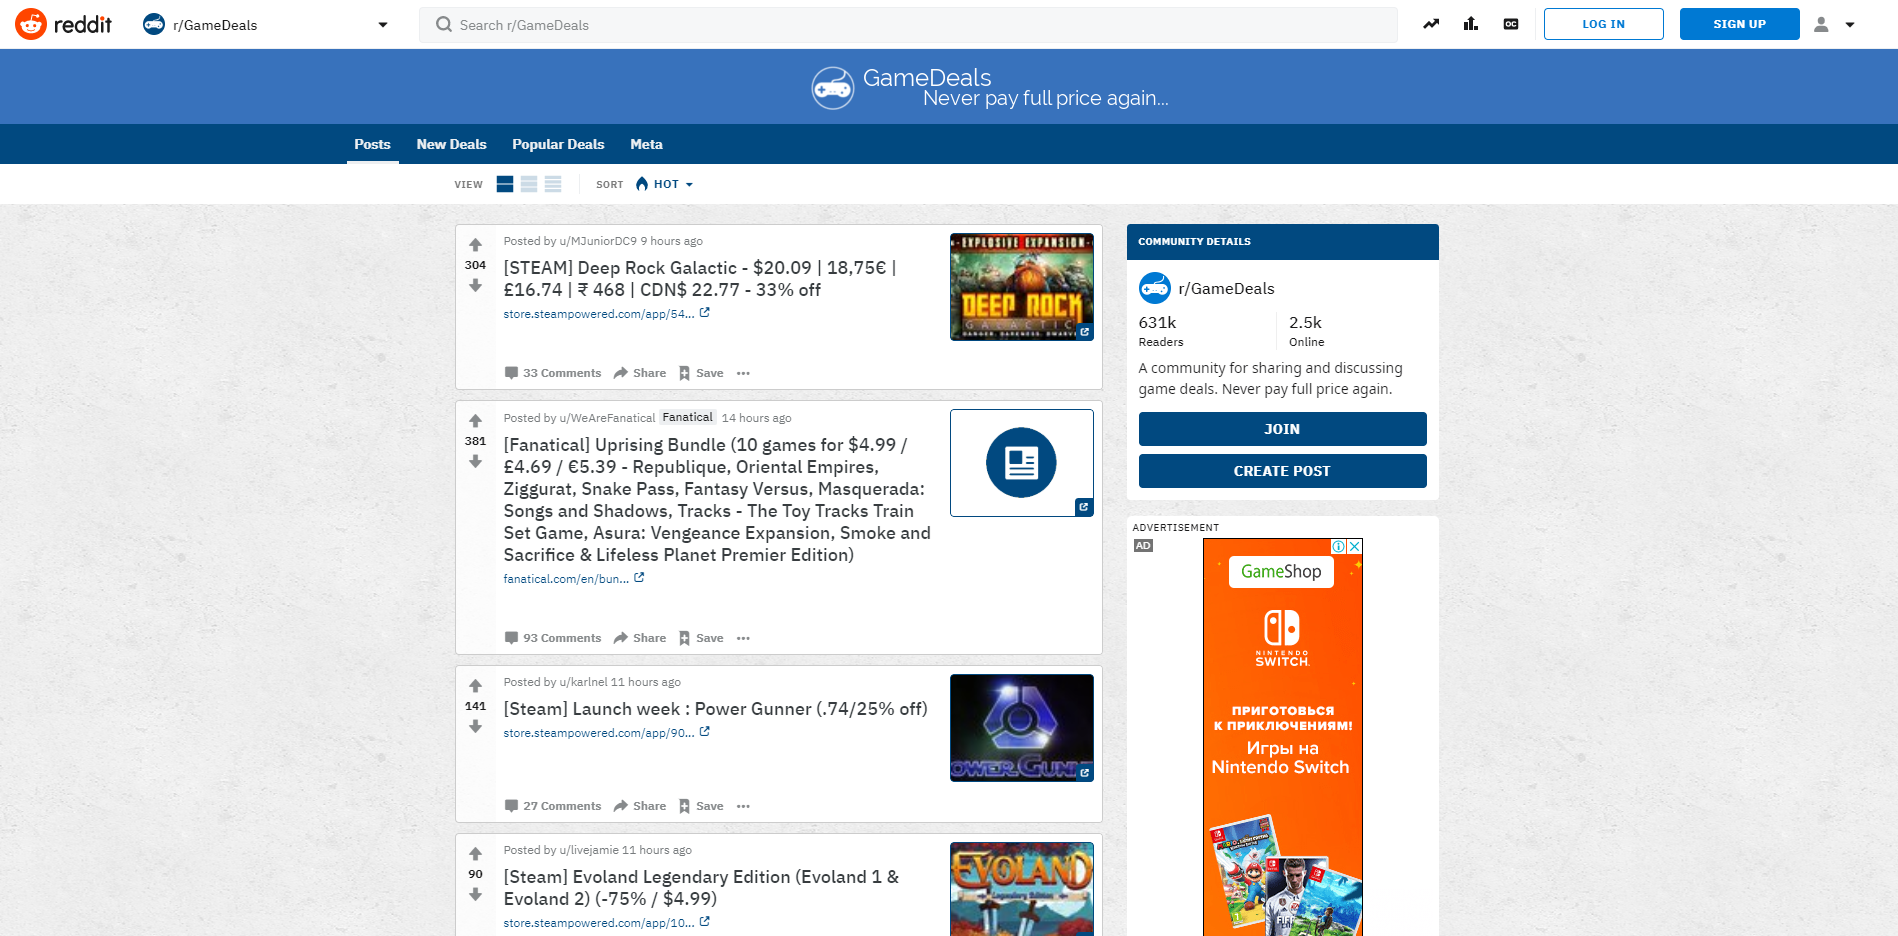The width and height of the screenshot is (1898, 936).
Task: Switch to the New Deals tab
Action: pos(451,144)
